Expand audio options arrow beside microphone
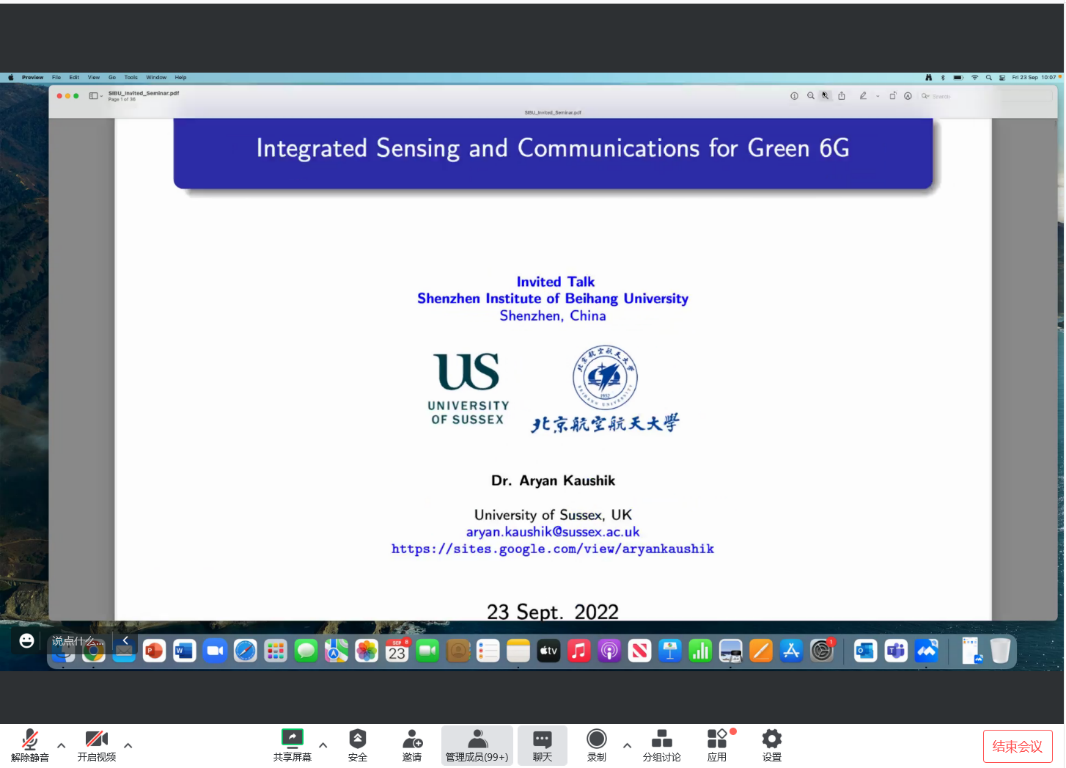The height and width of the screenshot is (768, 1066). tap(61, 745)
